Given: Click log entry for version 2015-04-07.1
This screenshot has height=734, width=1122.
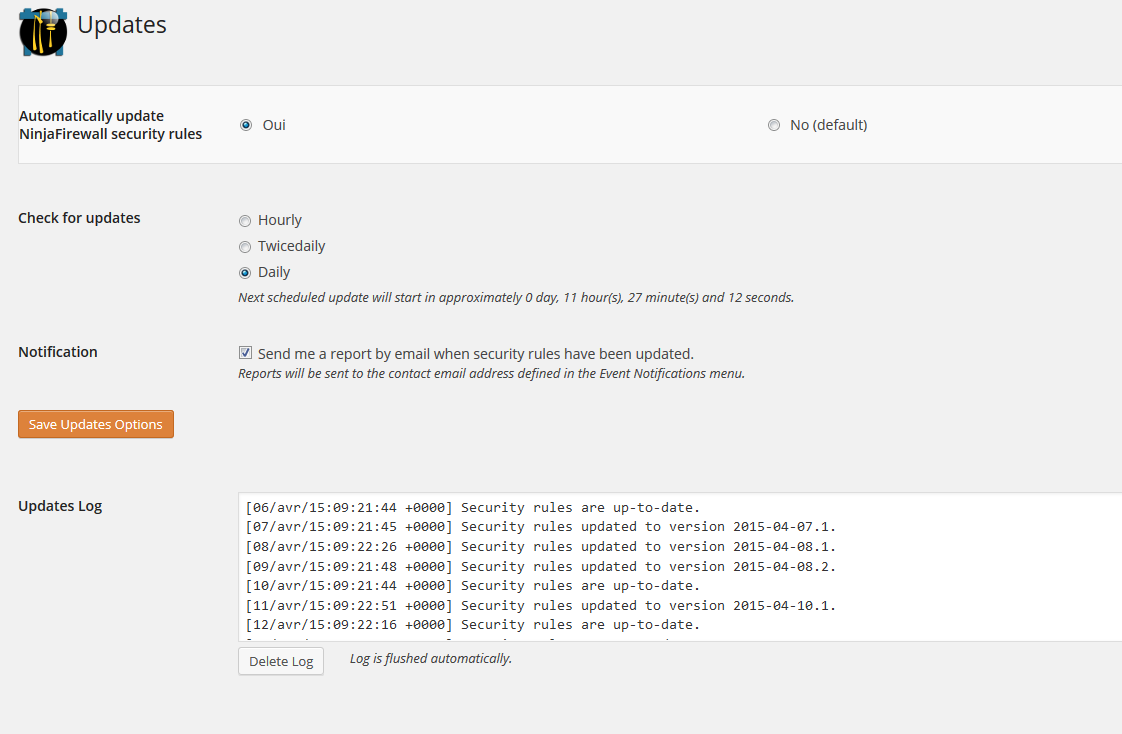Looking at the screenshot, I should tap(540, 527).
